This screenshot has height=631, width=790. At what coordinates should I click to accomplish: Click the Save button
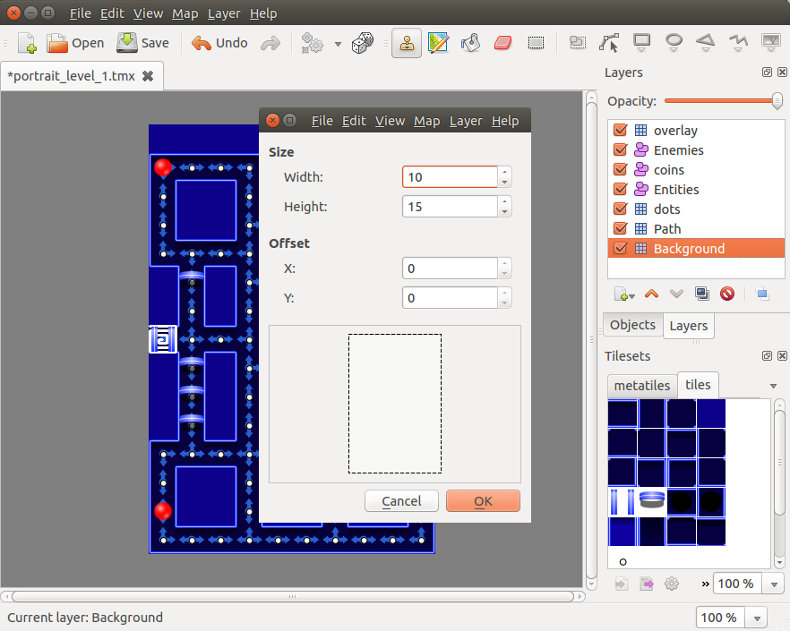pos(143,43)
